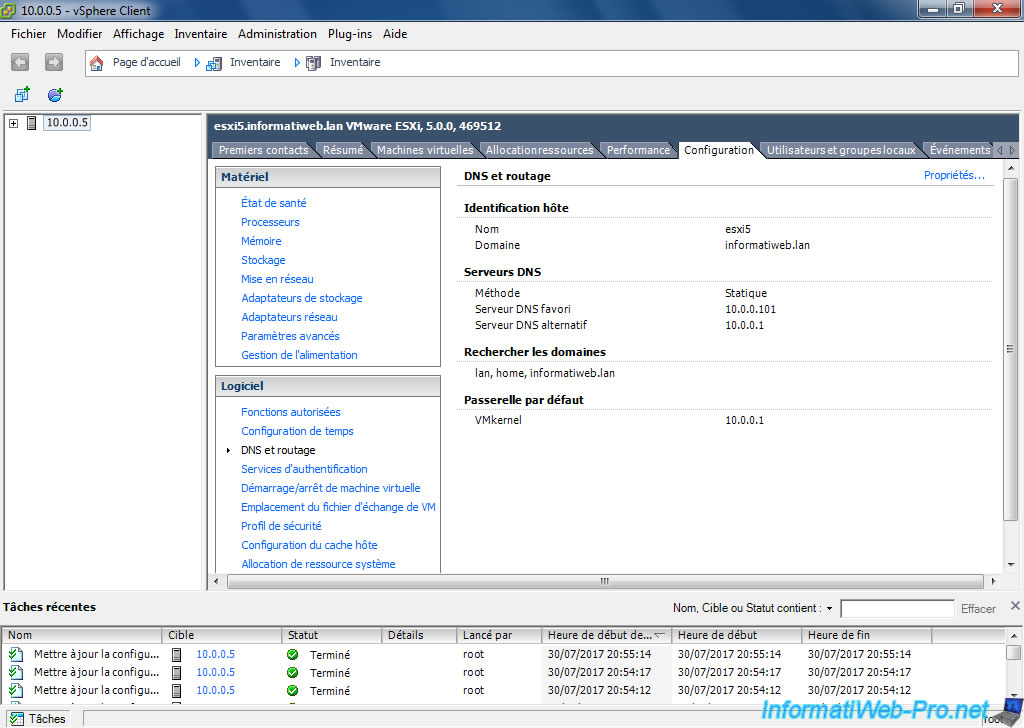This screenshot has height=728, width=1024.
Task: Open the Administration menu
Action: point(277,34)
